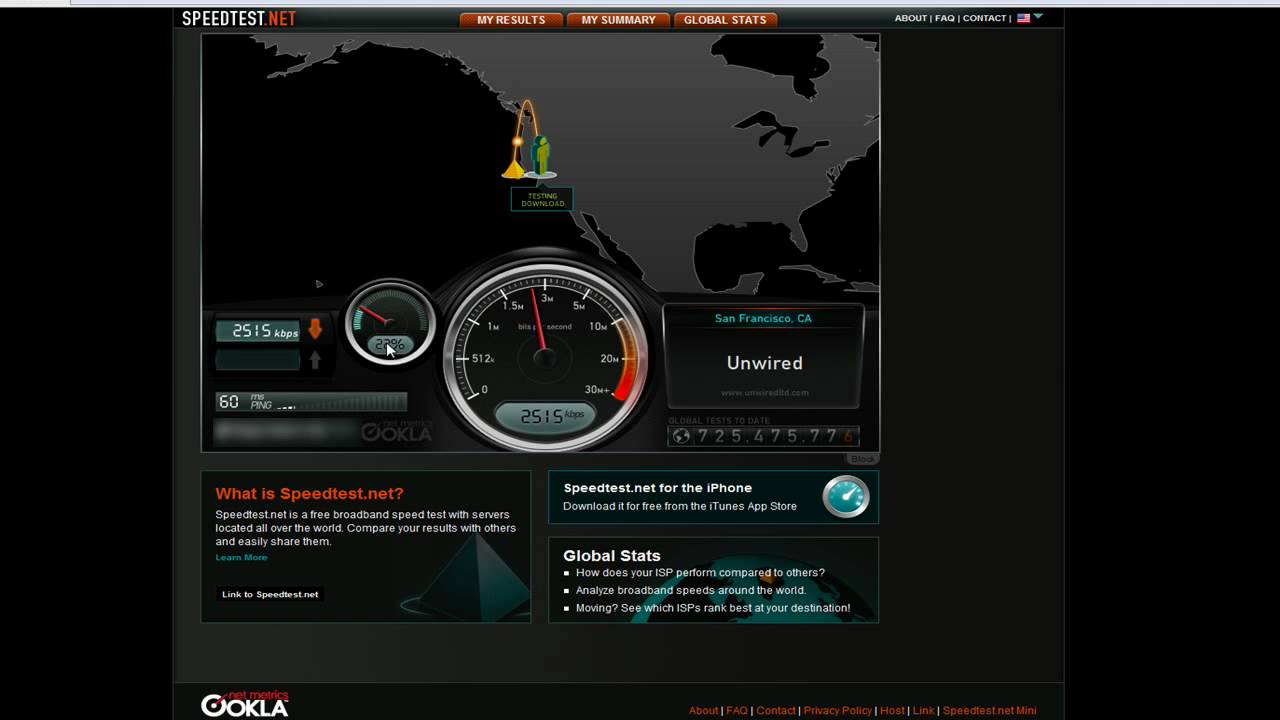Click Speedtest.net for the iPhone heading
Image resolution: width=1280 pixels, height=720 pixels.
point(657,488)
